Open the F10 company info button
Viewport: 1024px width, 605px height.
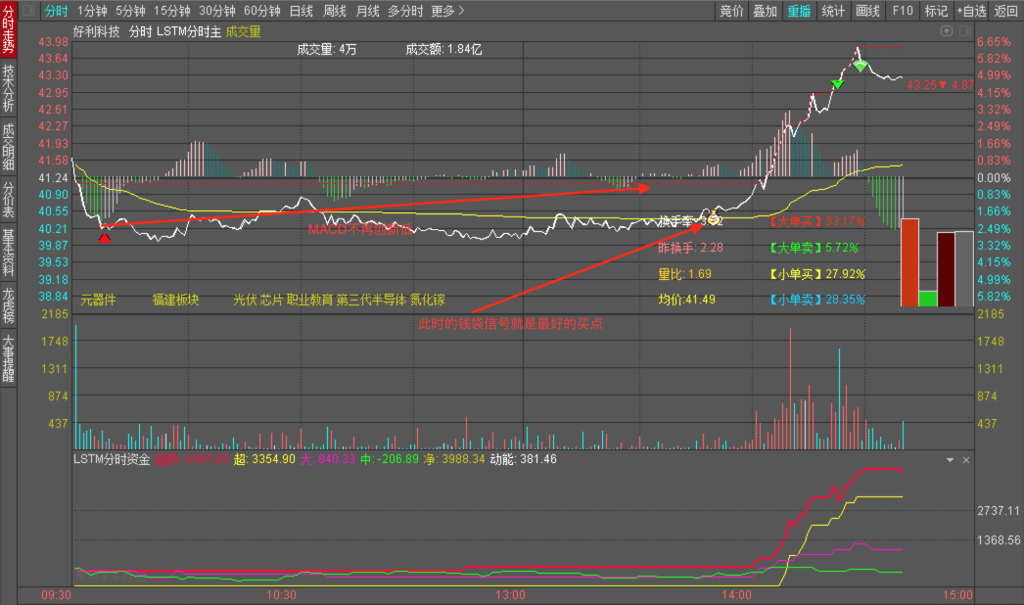902,11
